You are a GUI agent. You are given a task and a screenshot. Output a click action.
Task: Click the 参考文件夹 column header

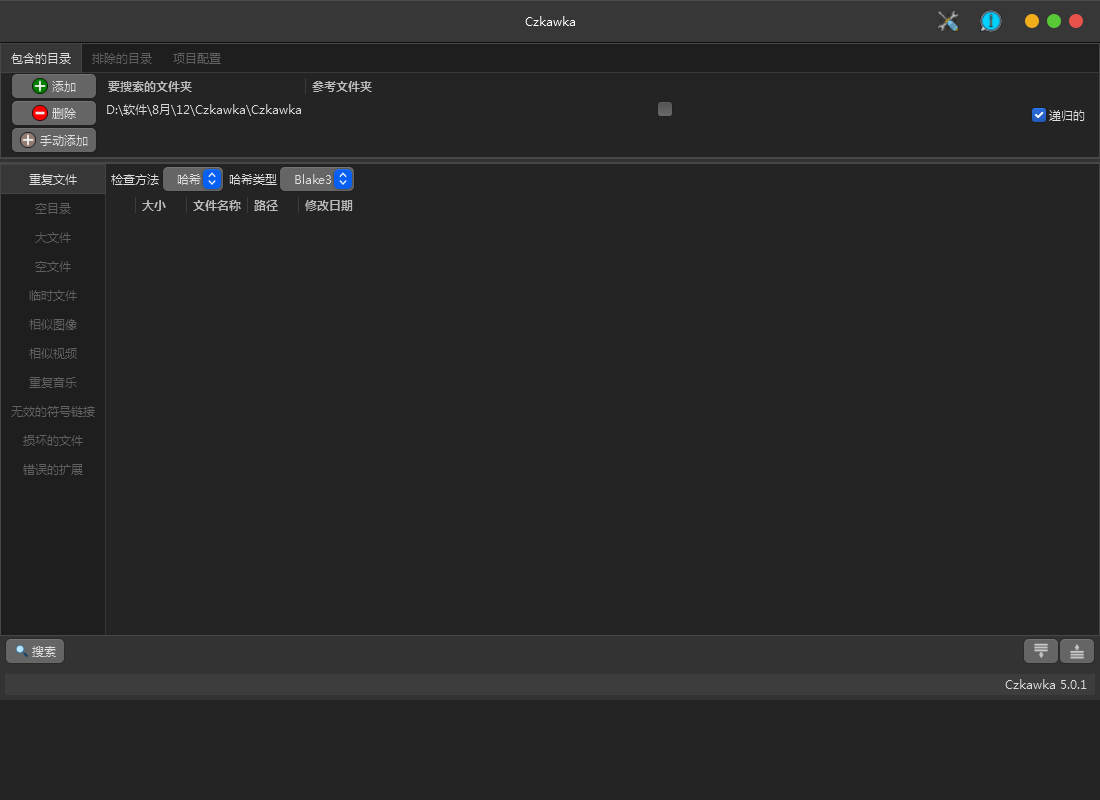point(342,86)
